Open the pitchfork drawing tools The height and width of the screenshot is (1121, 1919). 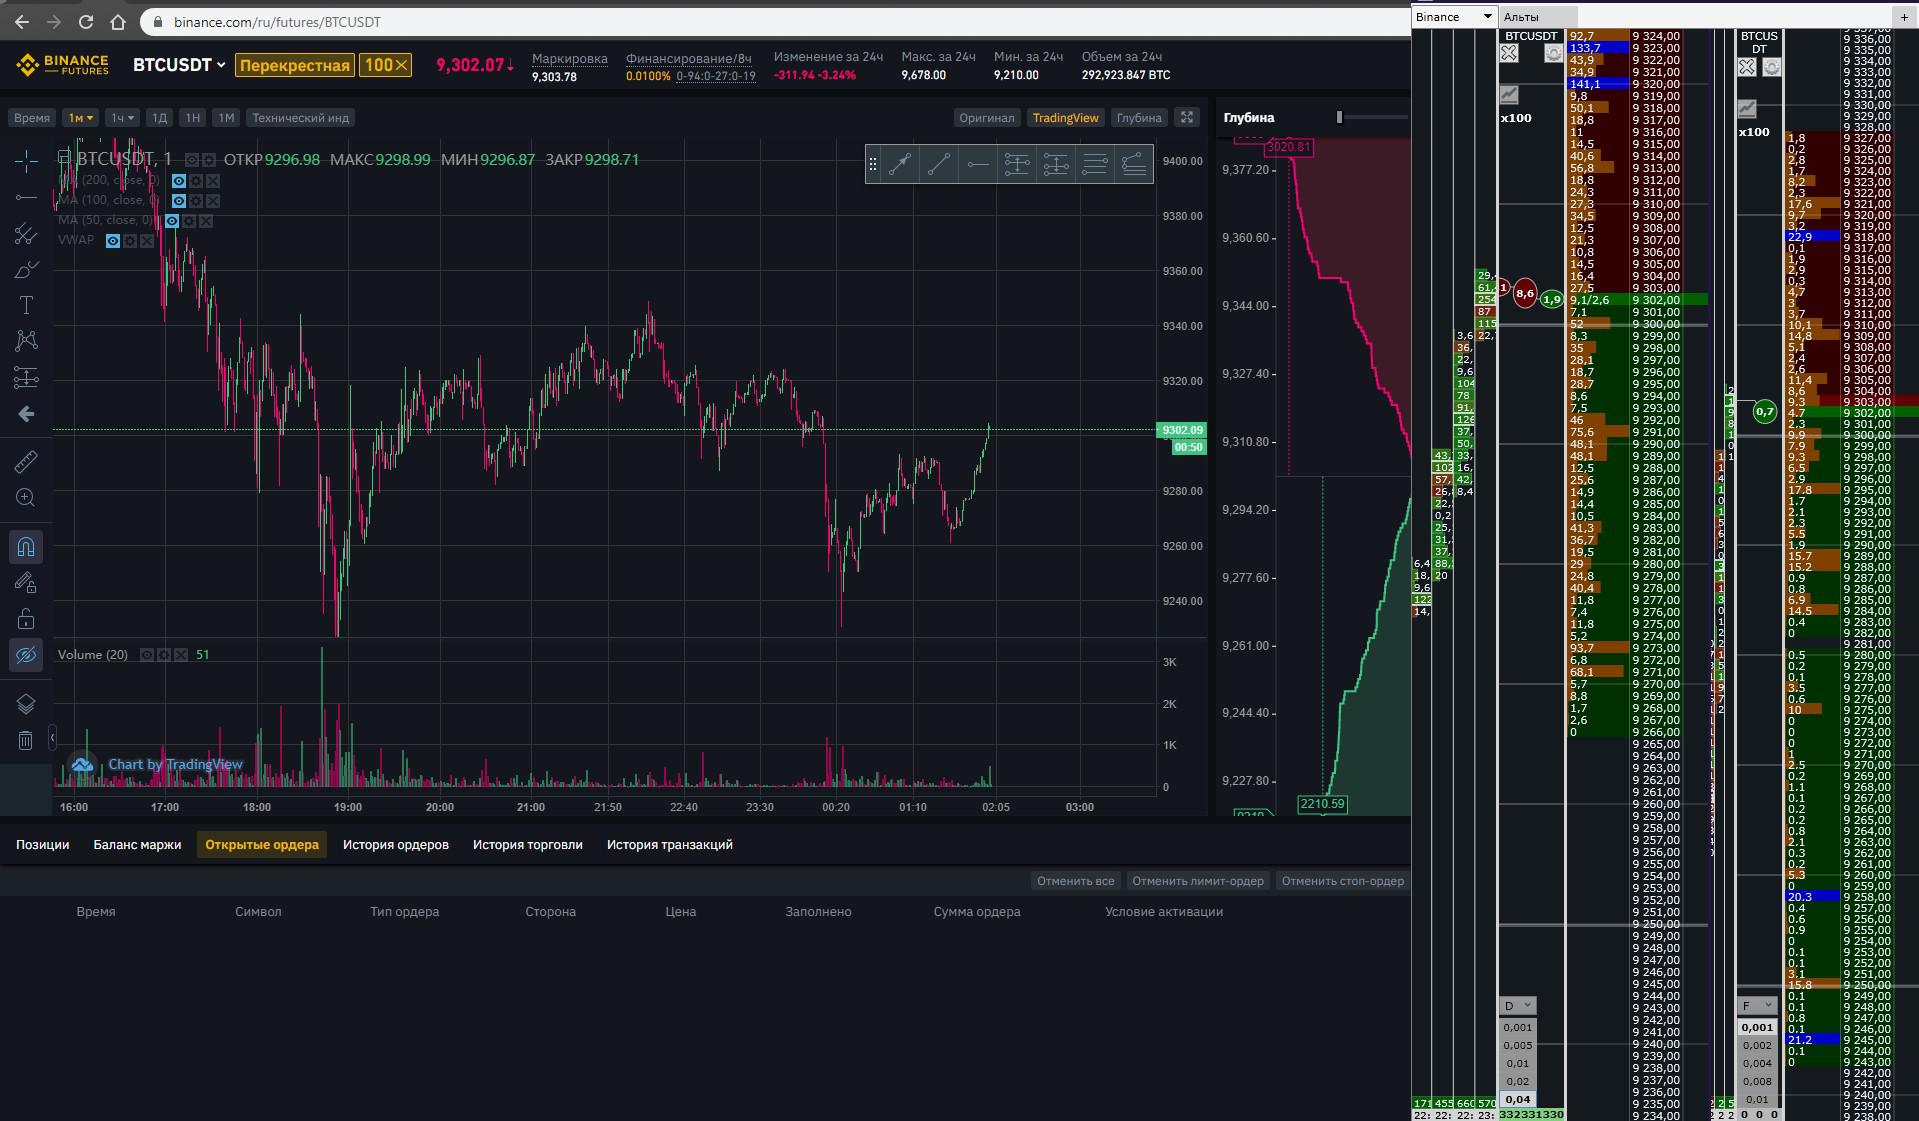[27, 234]
